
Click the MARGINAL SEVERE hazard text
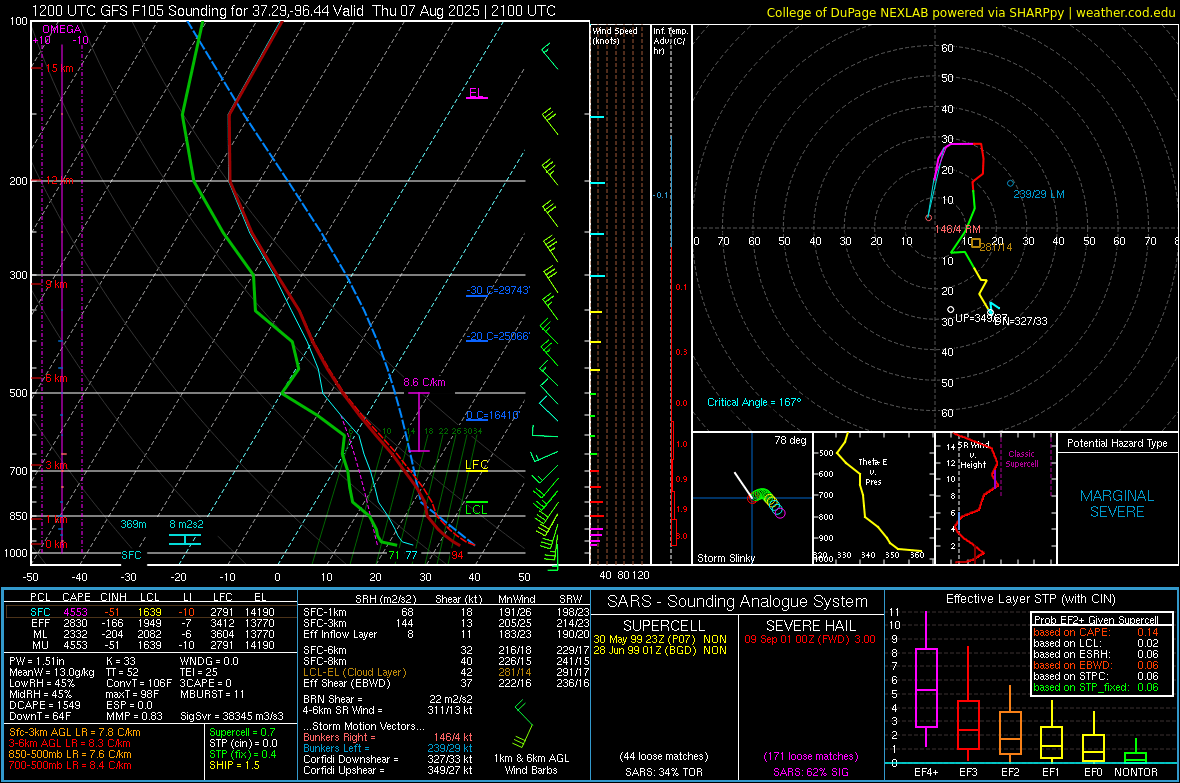[x=1117, y=504]
